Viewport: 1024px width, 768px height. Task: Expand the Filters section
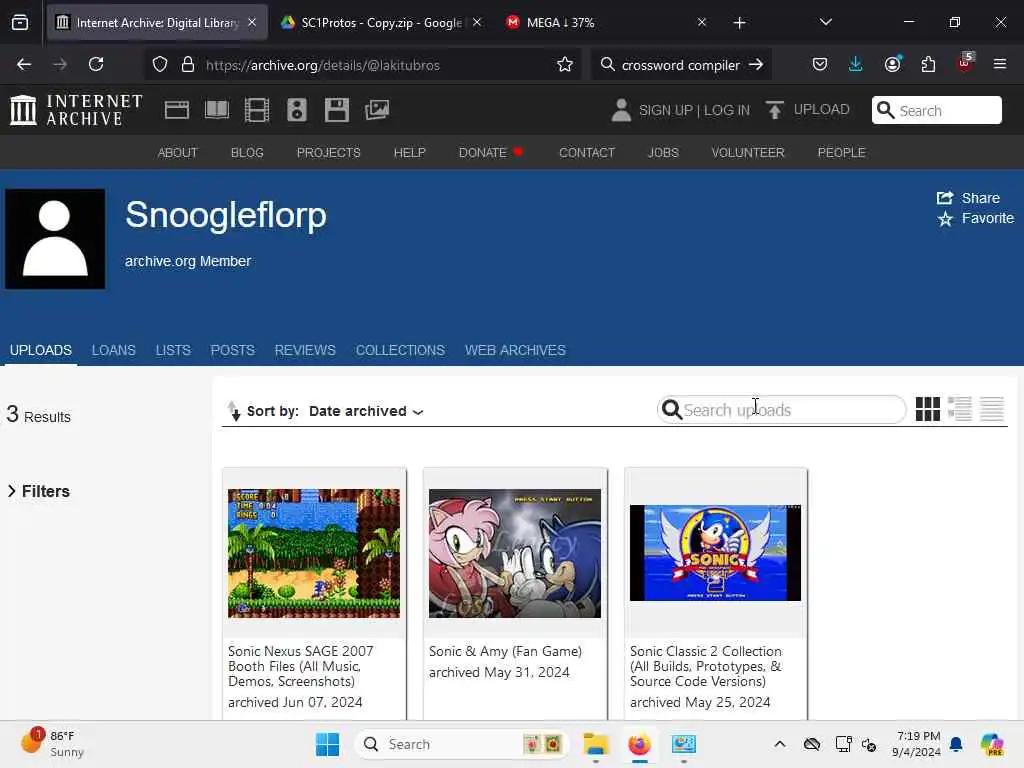pos(39,491)
